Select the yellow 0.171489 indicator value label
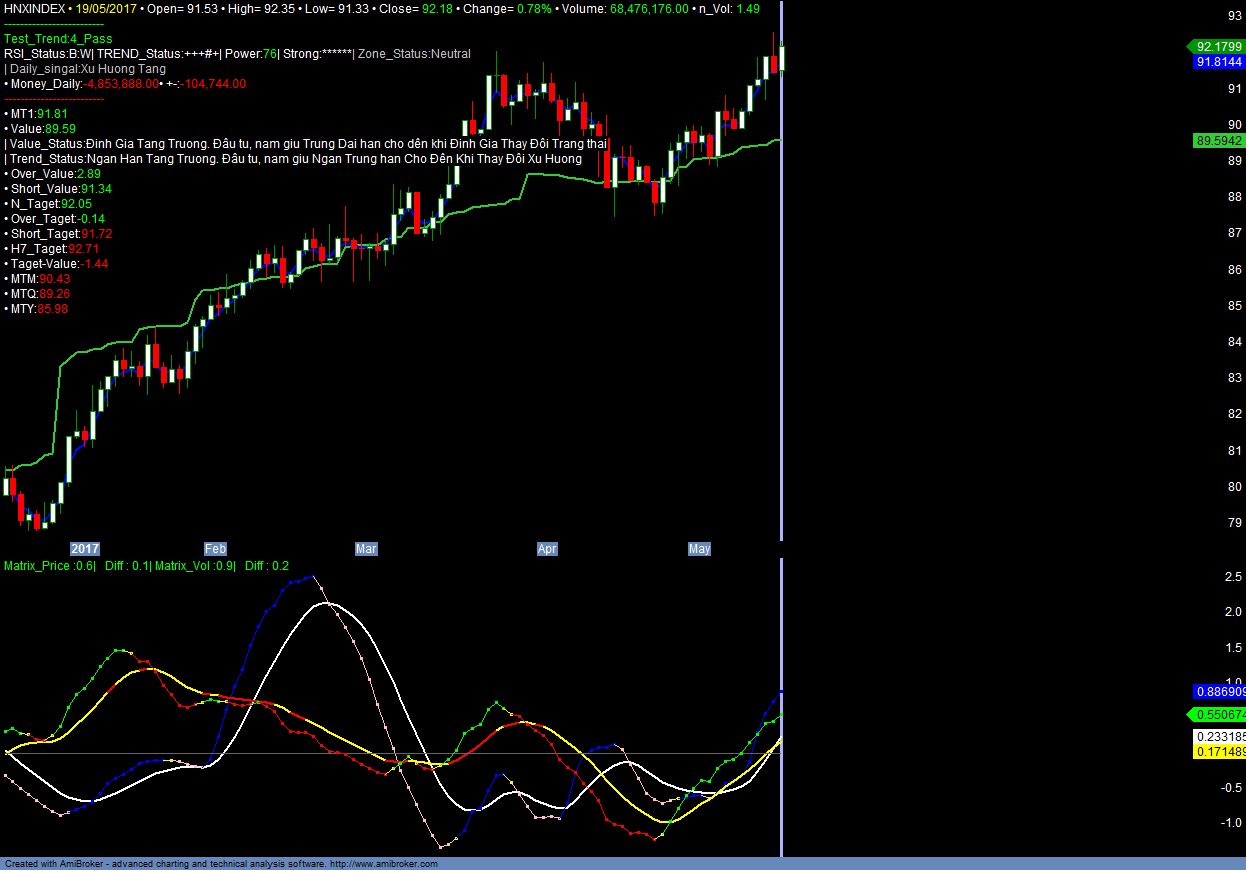Screen dimensions: 1246x870 point(1219,751)
